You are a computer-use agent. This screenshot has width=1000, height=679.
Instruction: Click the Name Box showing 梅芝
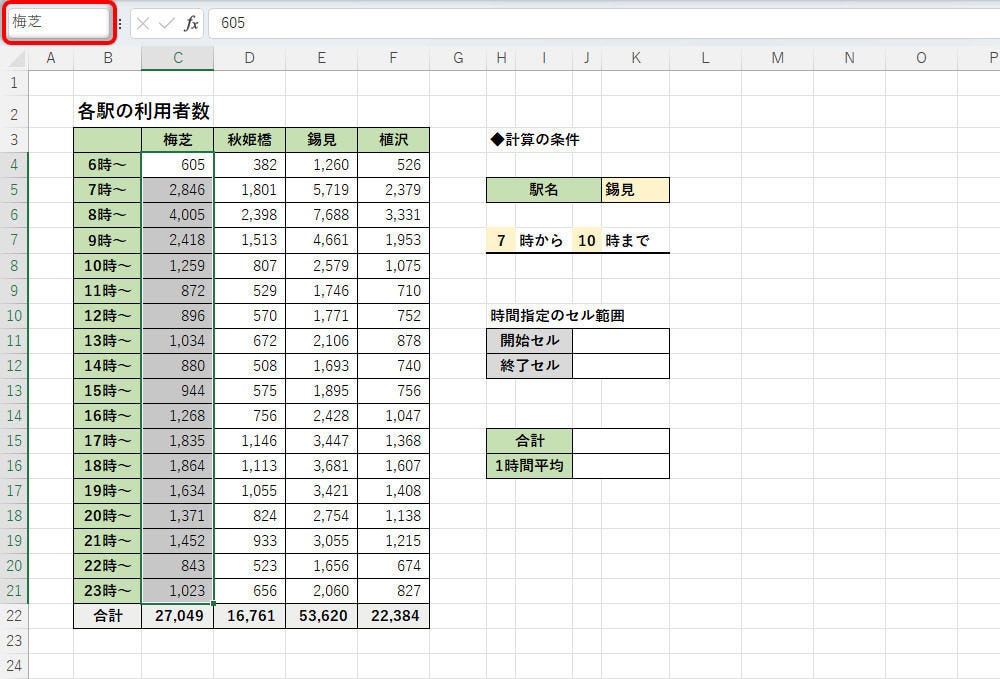[58, 22]
